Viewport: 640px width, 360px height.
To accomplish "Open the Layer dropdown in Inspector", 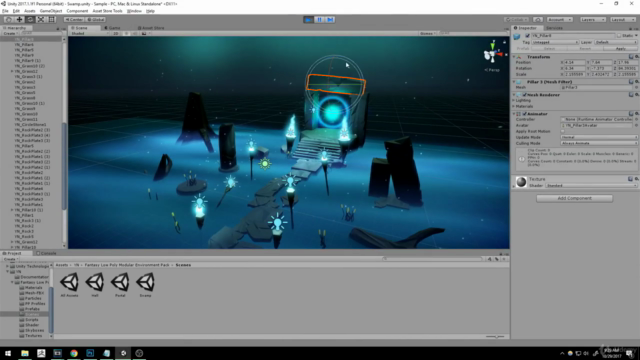I will [x=616, y=42].
